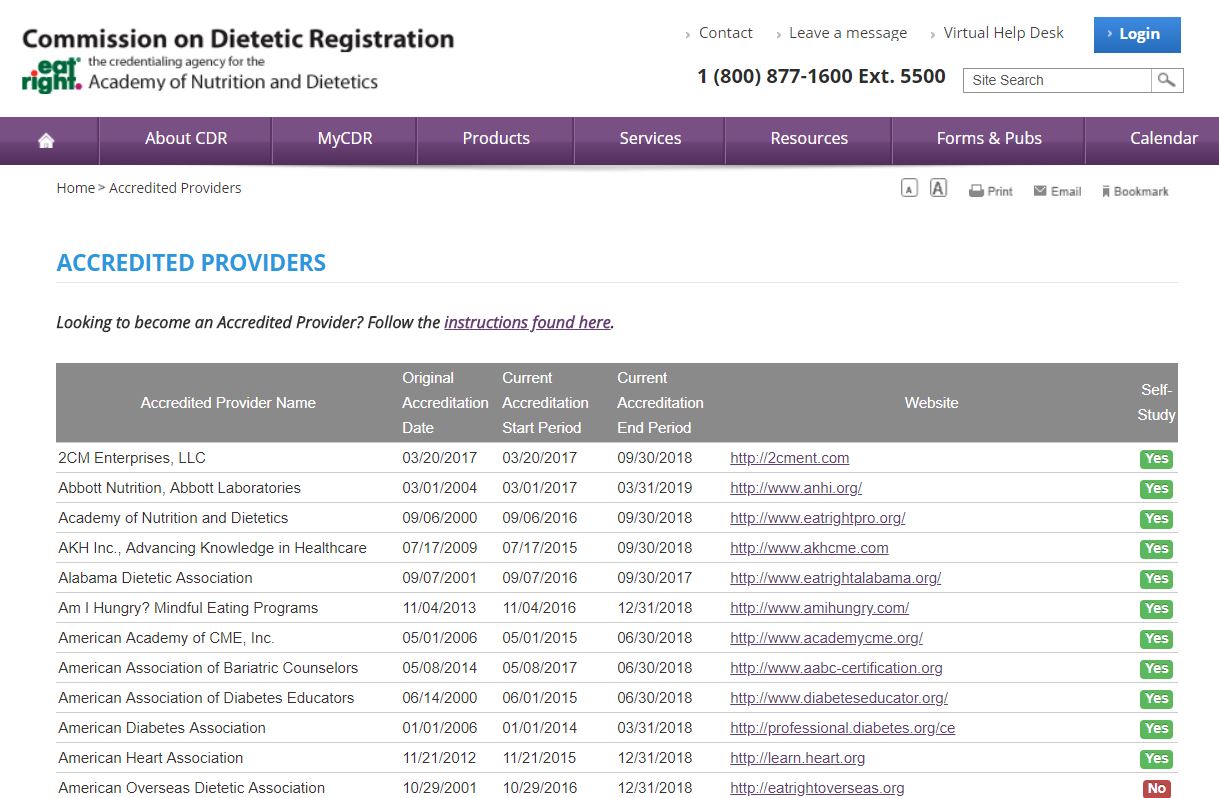
Task: Type in the Site Search field
Action: pos(1057,80)
